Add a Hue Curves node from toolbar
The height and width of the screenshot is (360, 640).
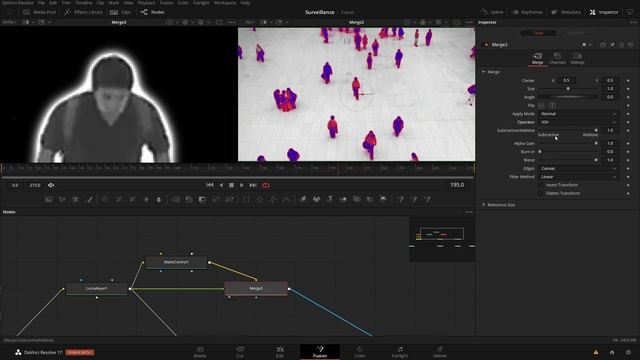point(132,199)
